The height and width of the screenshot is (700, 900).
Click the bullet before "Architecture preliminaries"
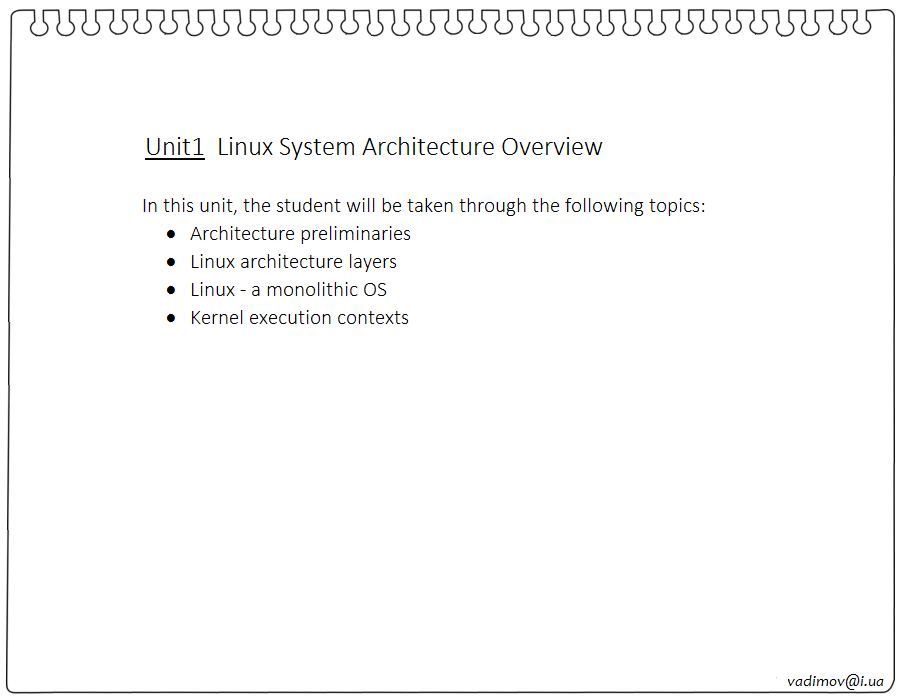(171, 234)
